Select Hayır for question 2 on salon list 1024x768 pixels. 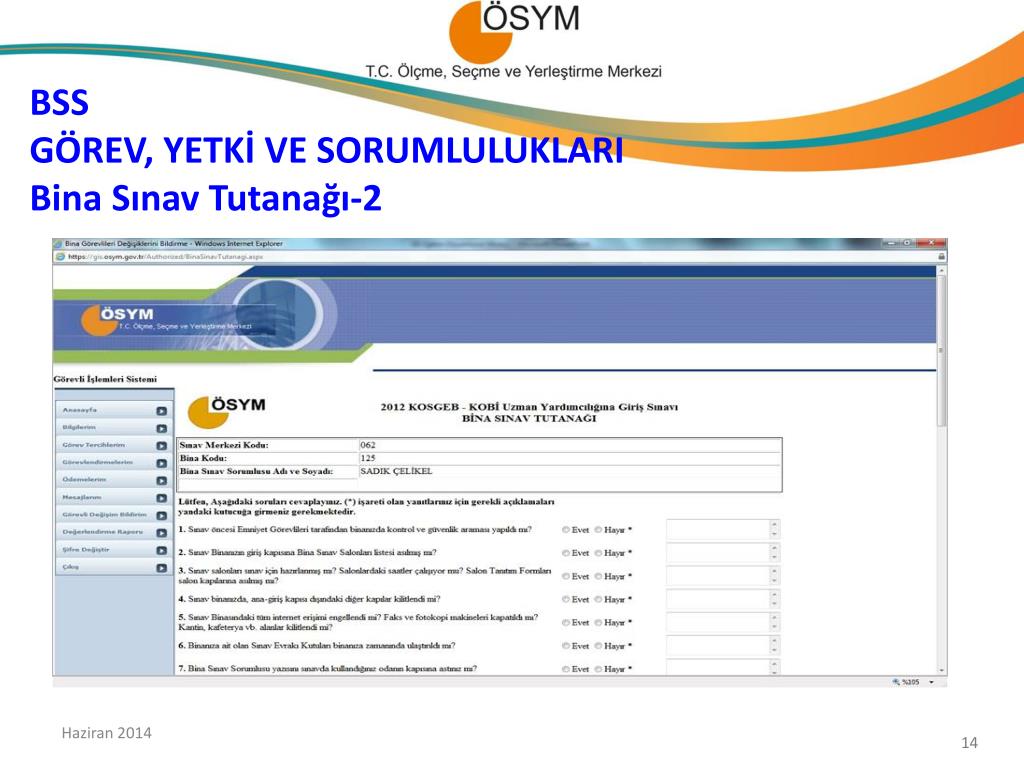click(x=598, y=553)
